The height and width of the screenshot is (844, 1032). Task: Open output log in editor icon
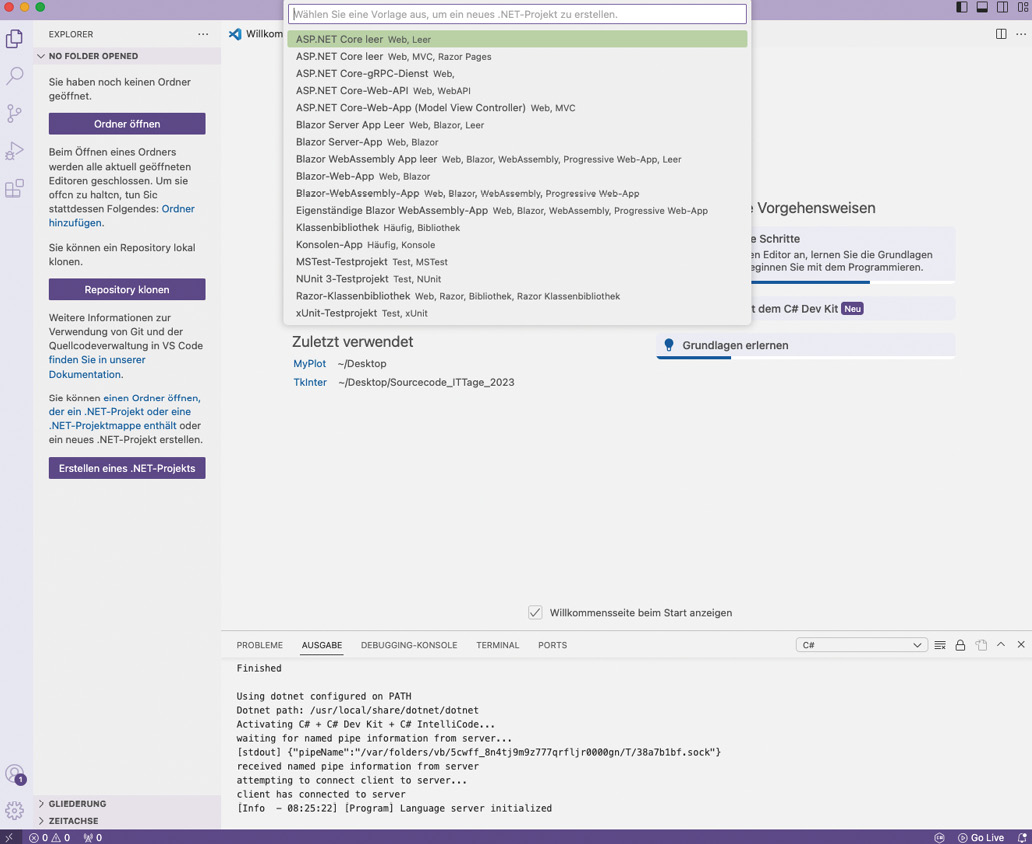(x=981, y=645)
